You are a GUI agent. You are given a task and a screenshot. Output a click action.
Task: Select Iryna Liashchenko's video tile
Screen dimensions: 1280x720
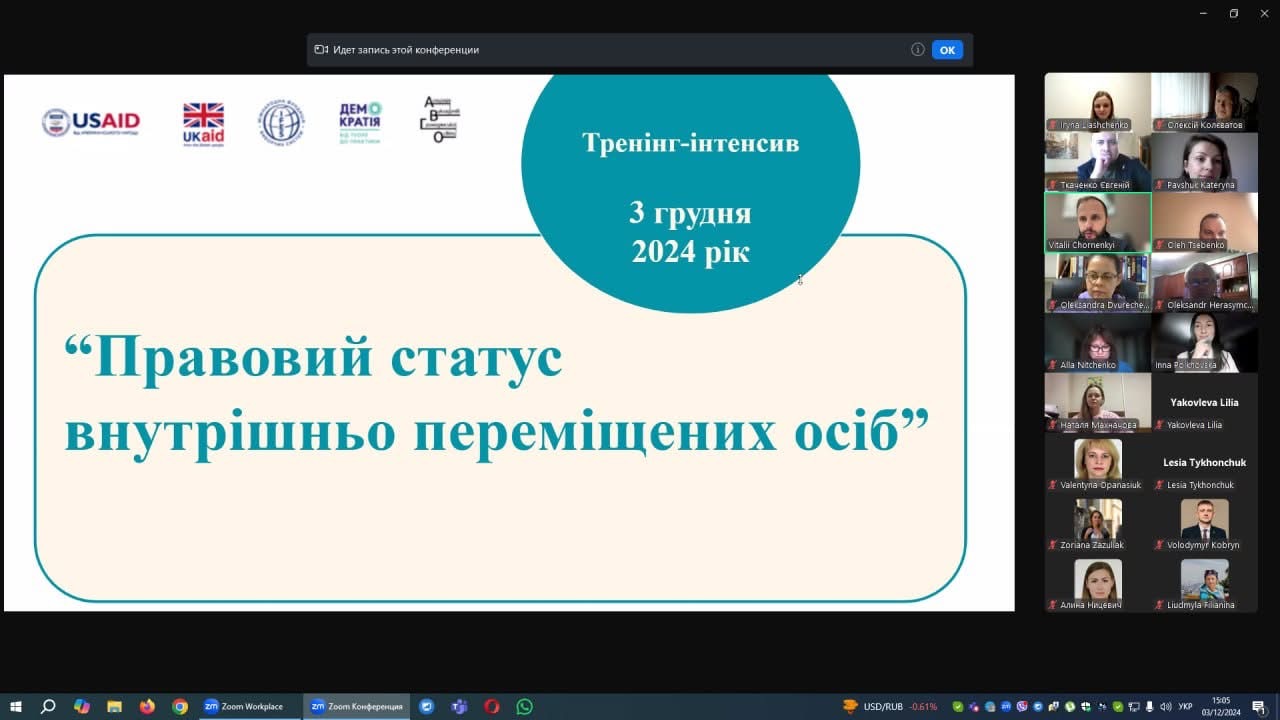pyautogui.click(x=1097, y=102)
